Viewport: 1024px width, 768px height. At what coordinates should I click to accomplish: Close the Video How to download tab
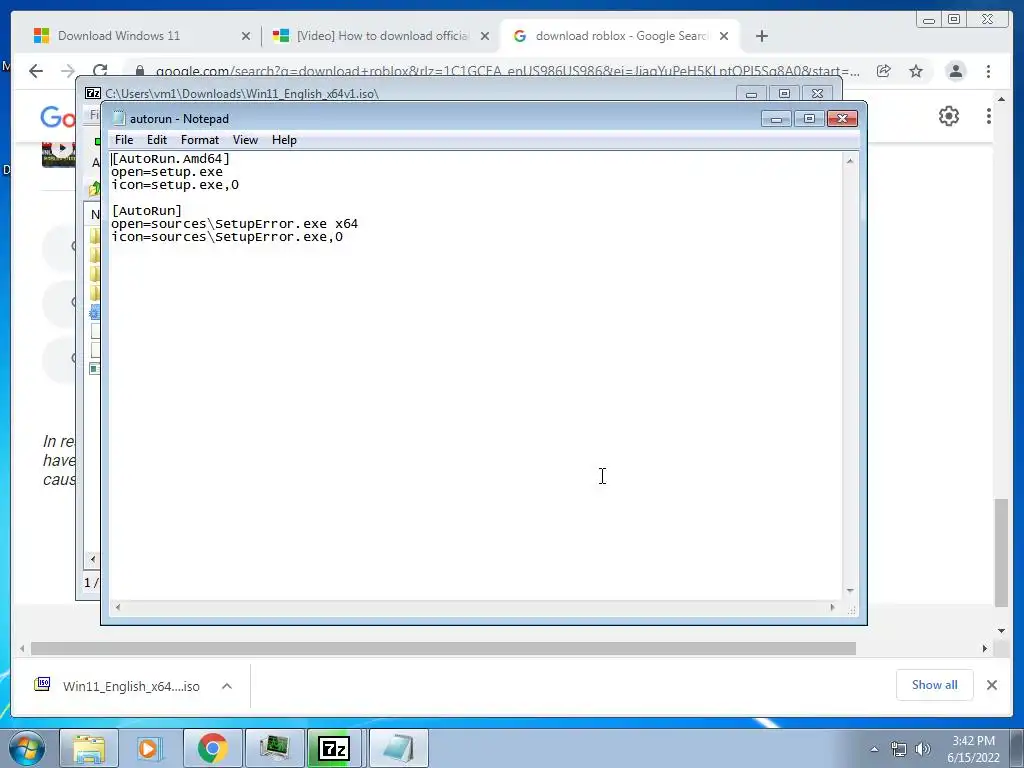coord(485,36)
